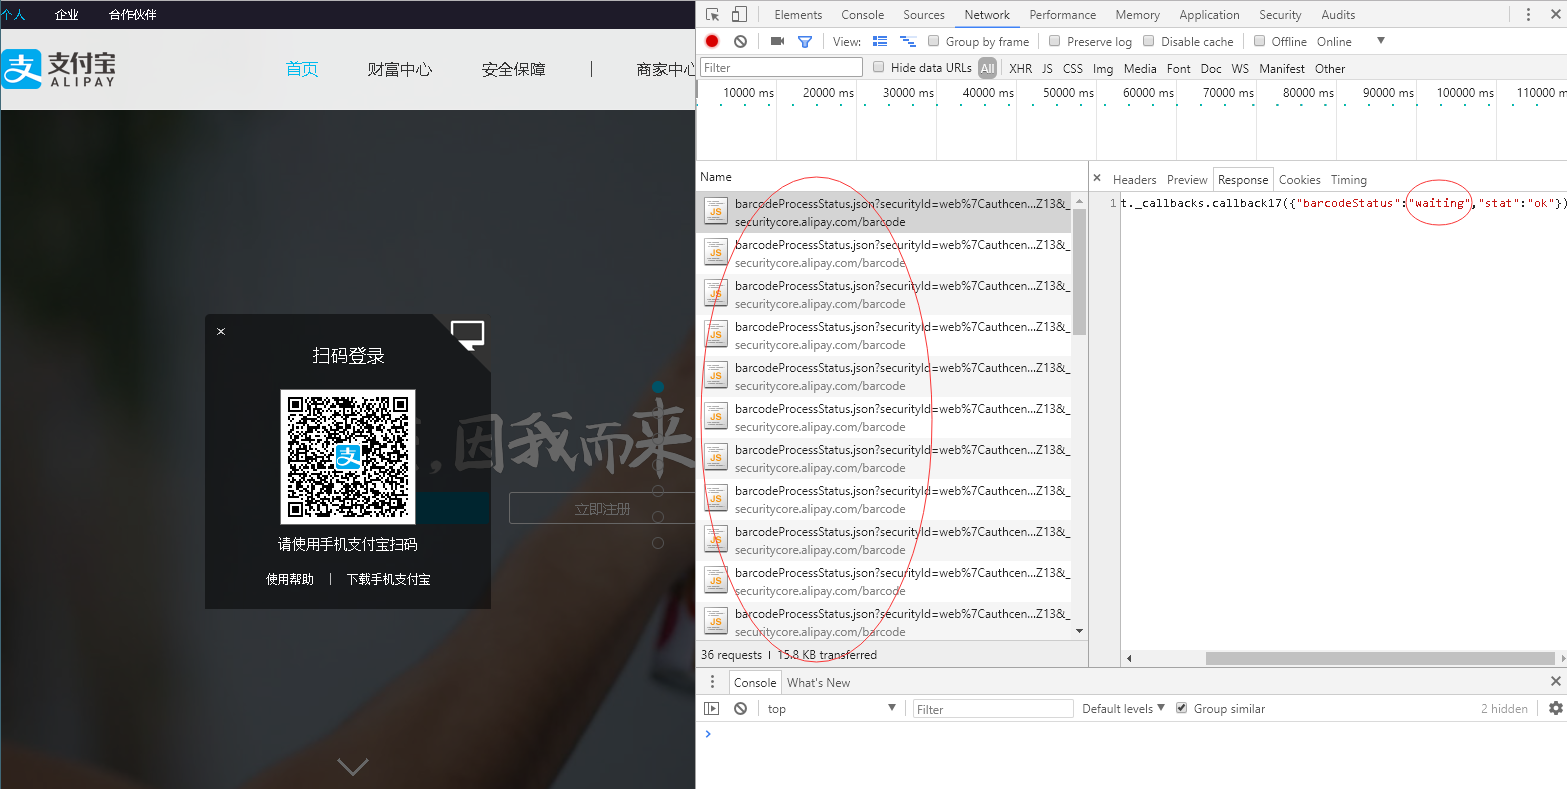1567x789 pixels.
Task: Open the console drawer three-dot menu
Action: pos(712,682)
